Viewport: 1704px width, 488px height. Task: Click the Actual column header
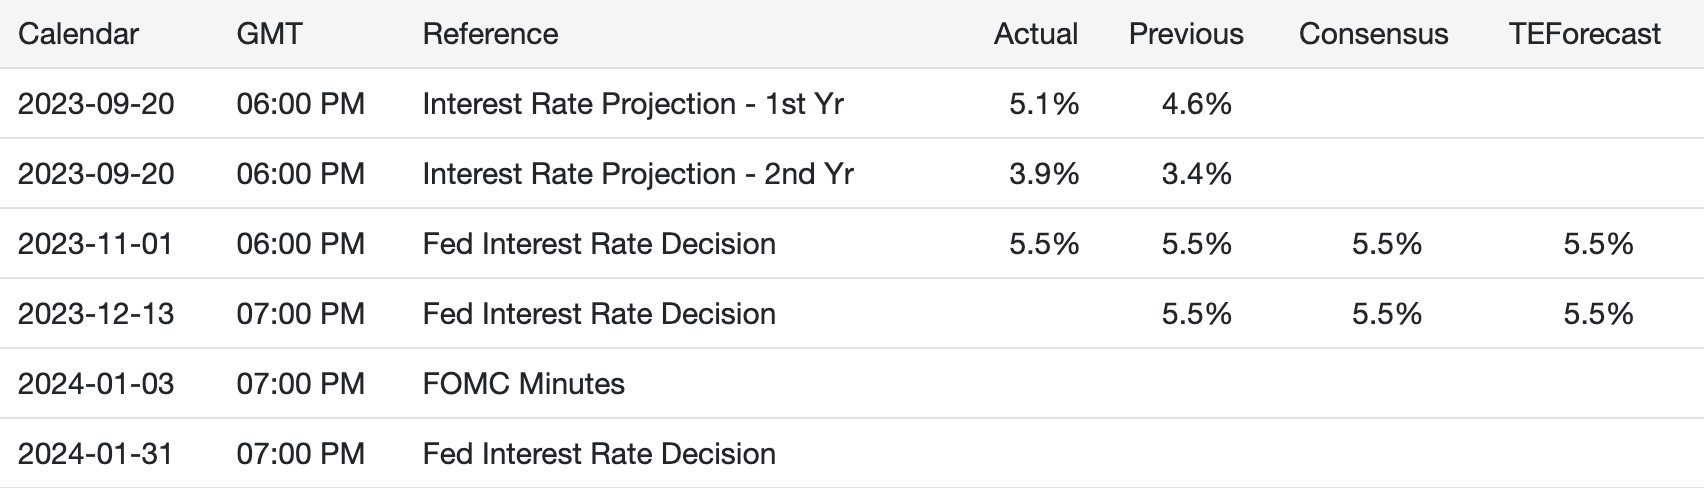[1036, 34]
